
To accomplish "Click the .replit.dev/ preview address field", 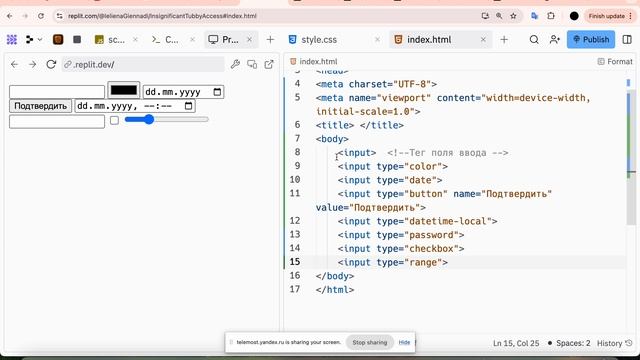I will point(143,64).
